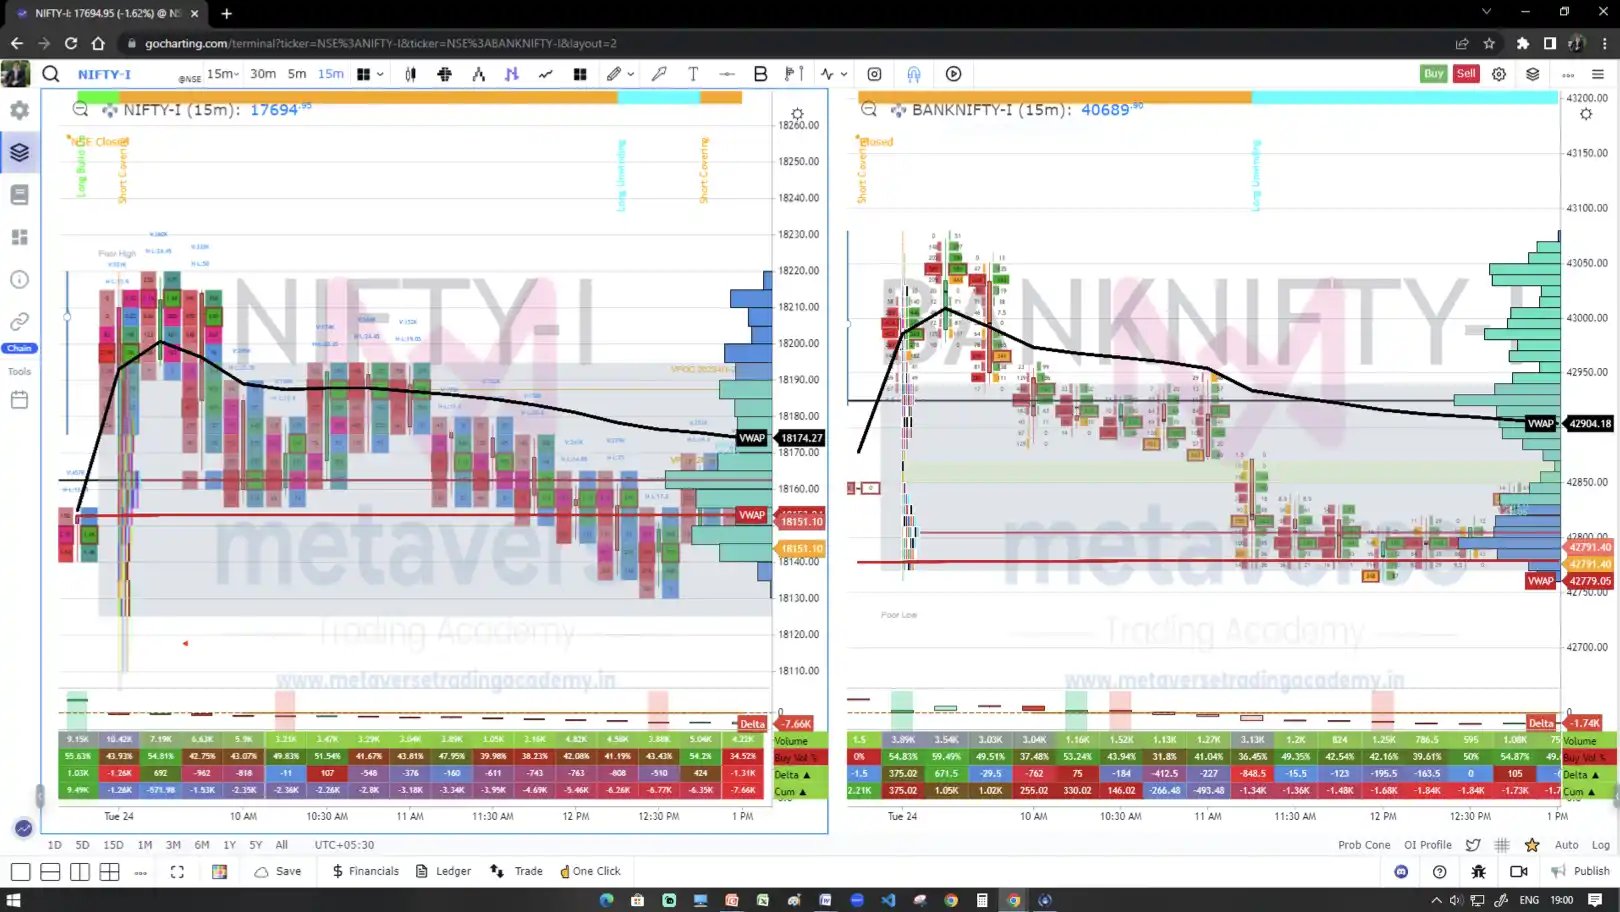Capture a chart snapshot with the camera icon
1620x912 pixels.
874,74
